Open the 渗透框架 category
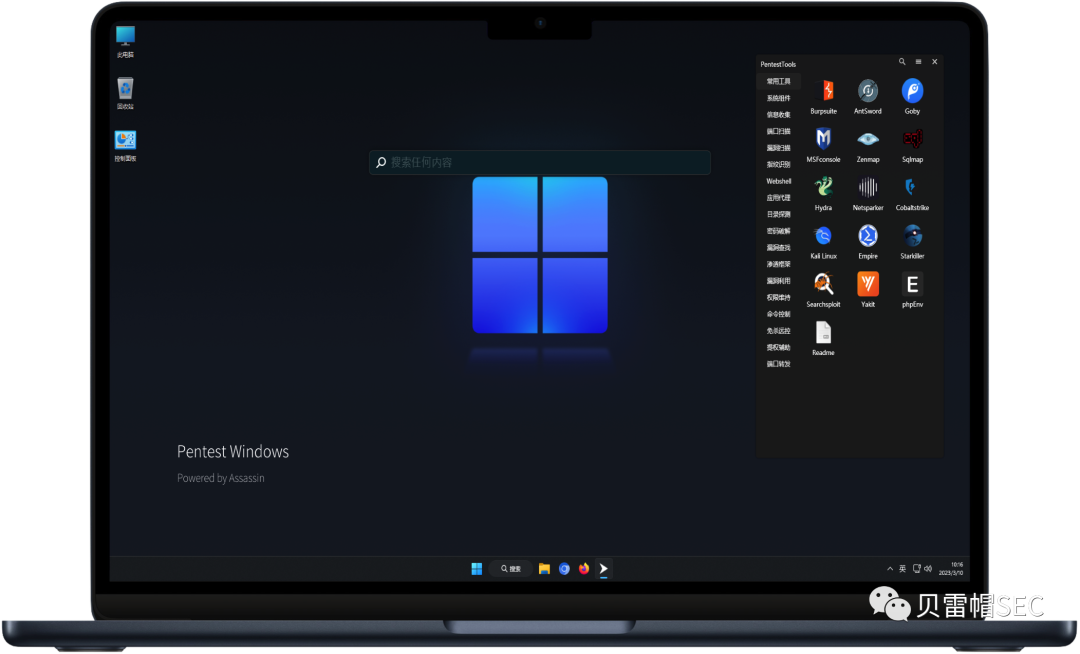Viewport: 1080px width, 654px height. click(x=778, y=264)
